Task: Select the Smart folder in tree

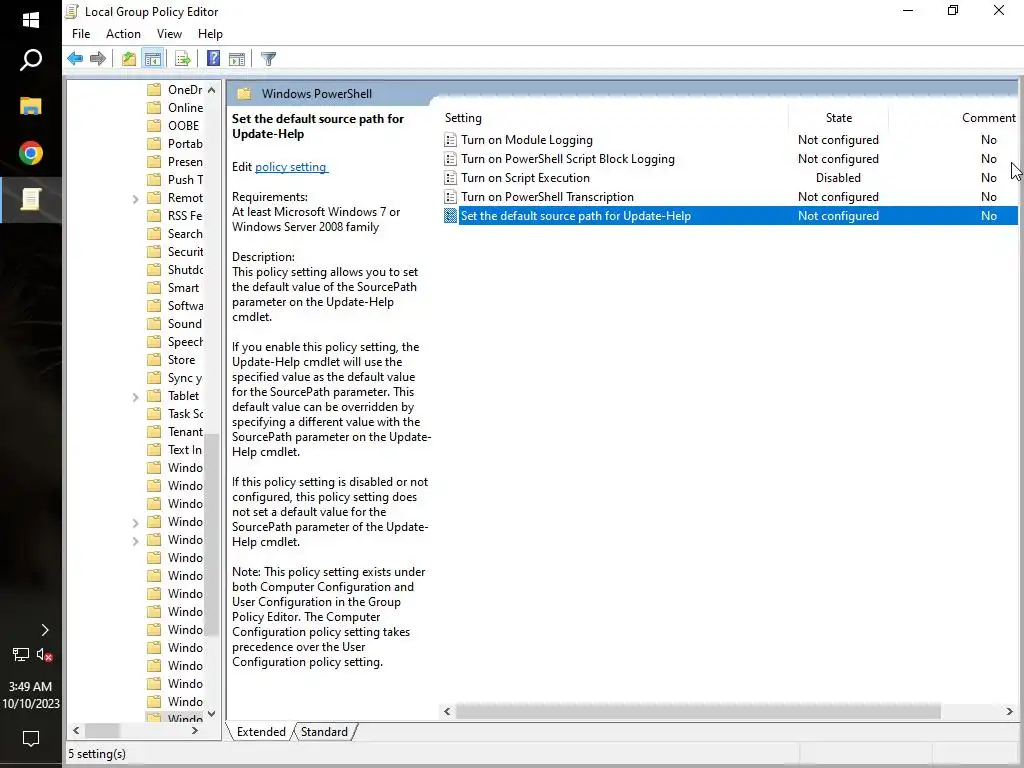Action: pos(183,288)
